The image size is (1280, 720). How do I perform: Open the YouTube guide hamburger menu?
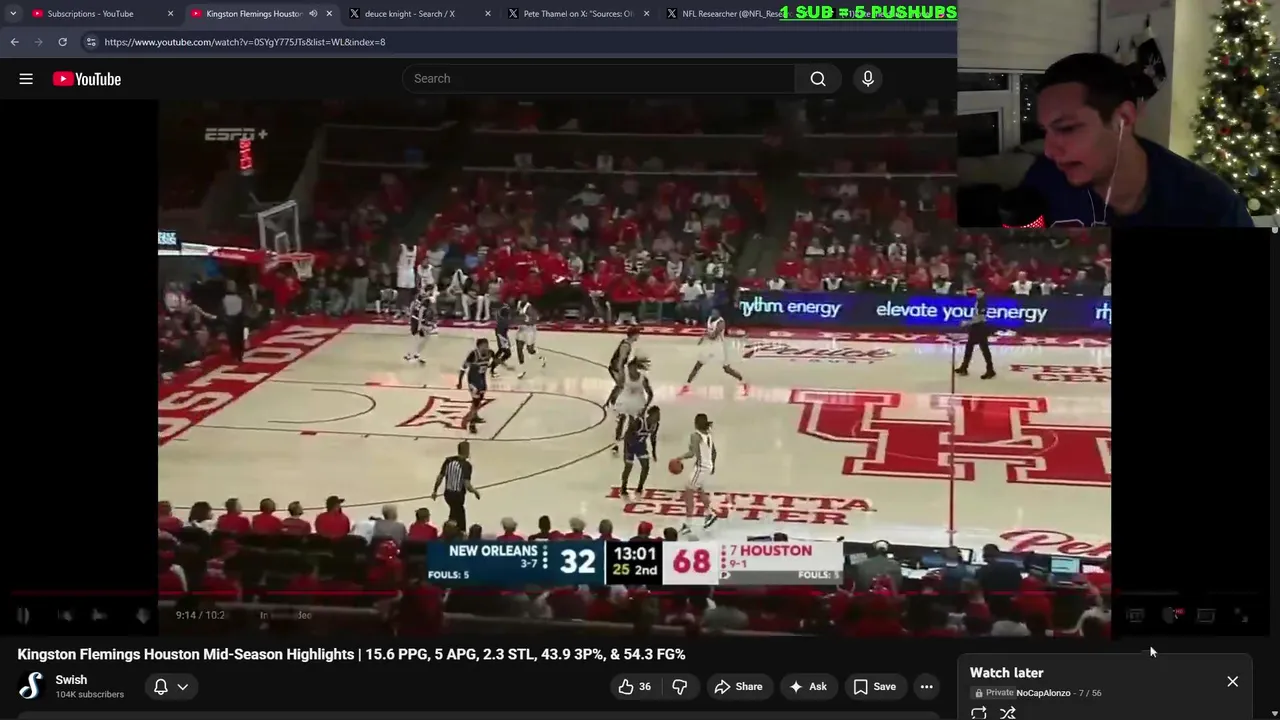pyautogui.click(x=26, y=79)
